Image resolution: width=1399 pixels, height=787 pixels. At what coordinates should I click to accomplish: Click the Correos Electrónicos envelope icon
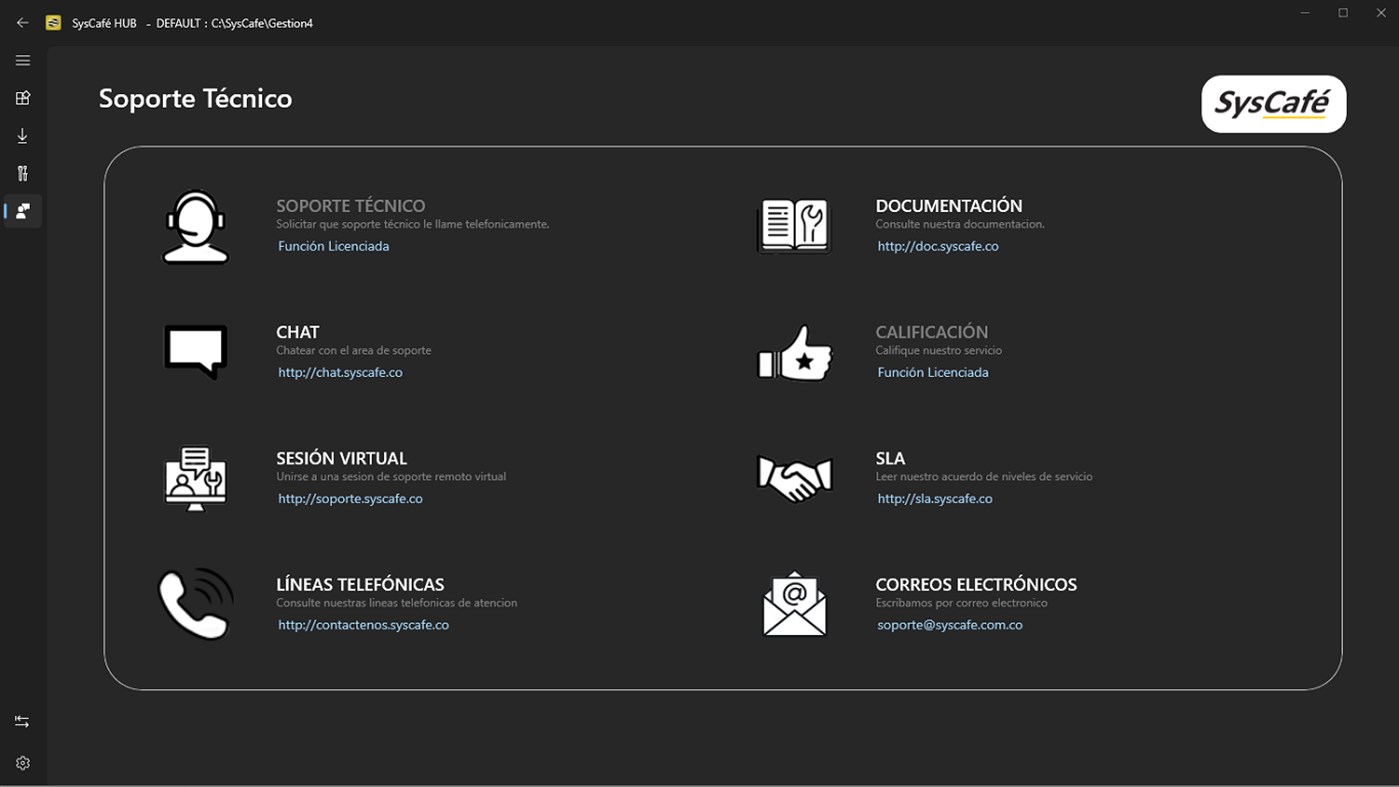point(794,603)
